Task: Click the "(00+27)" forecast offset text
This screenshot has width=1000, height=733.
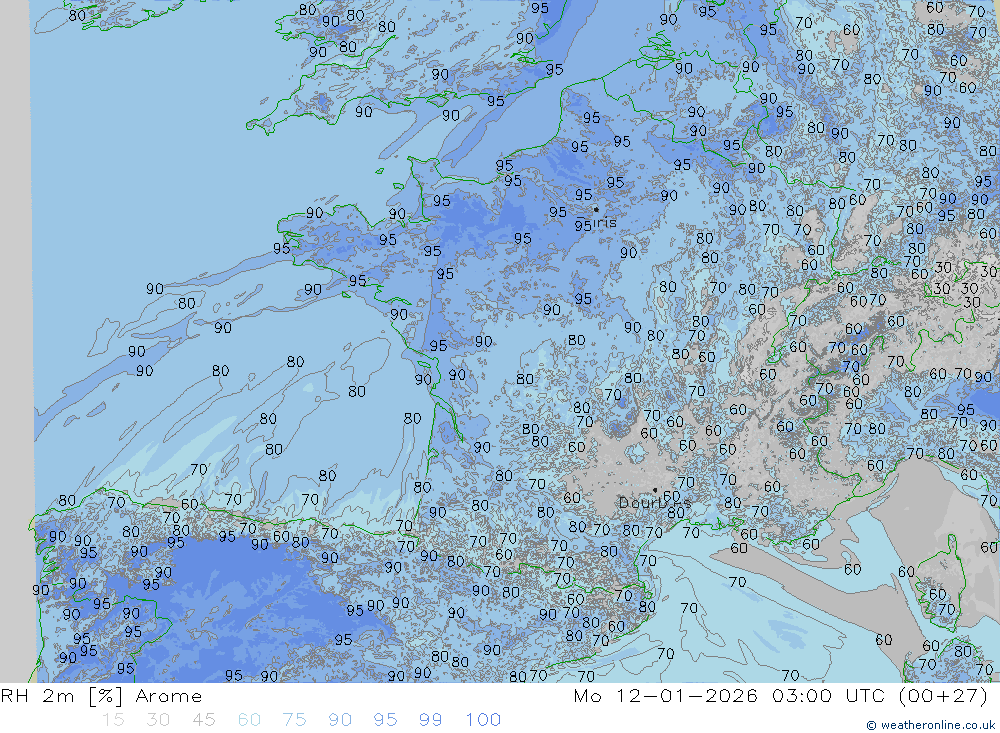Action: [943, 696]
